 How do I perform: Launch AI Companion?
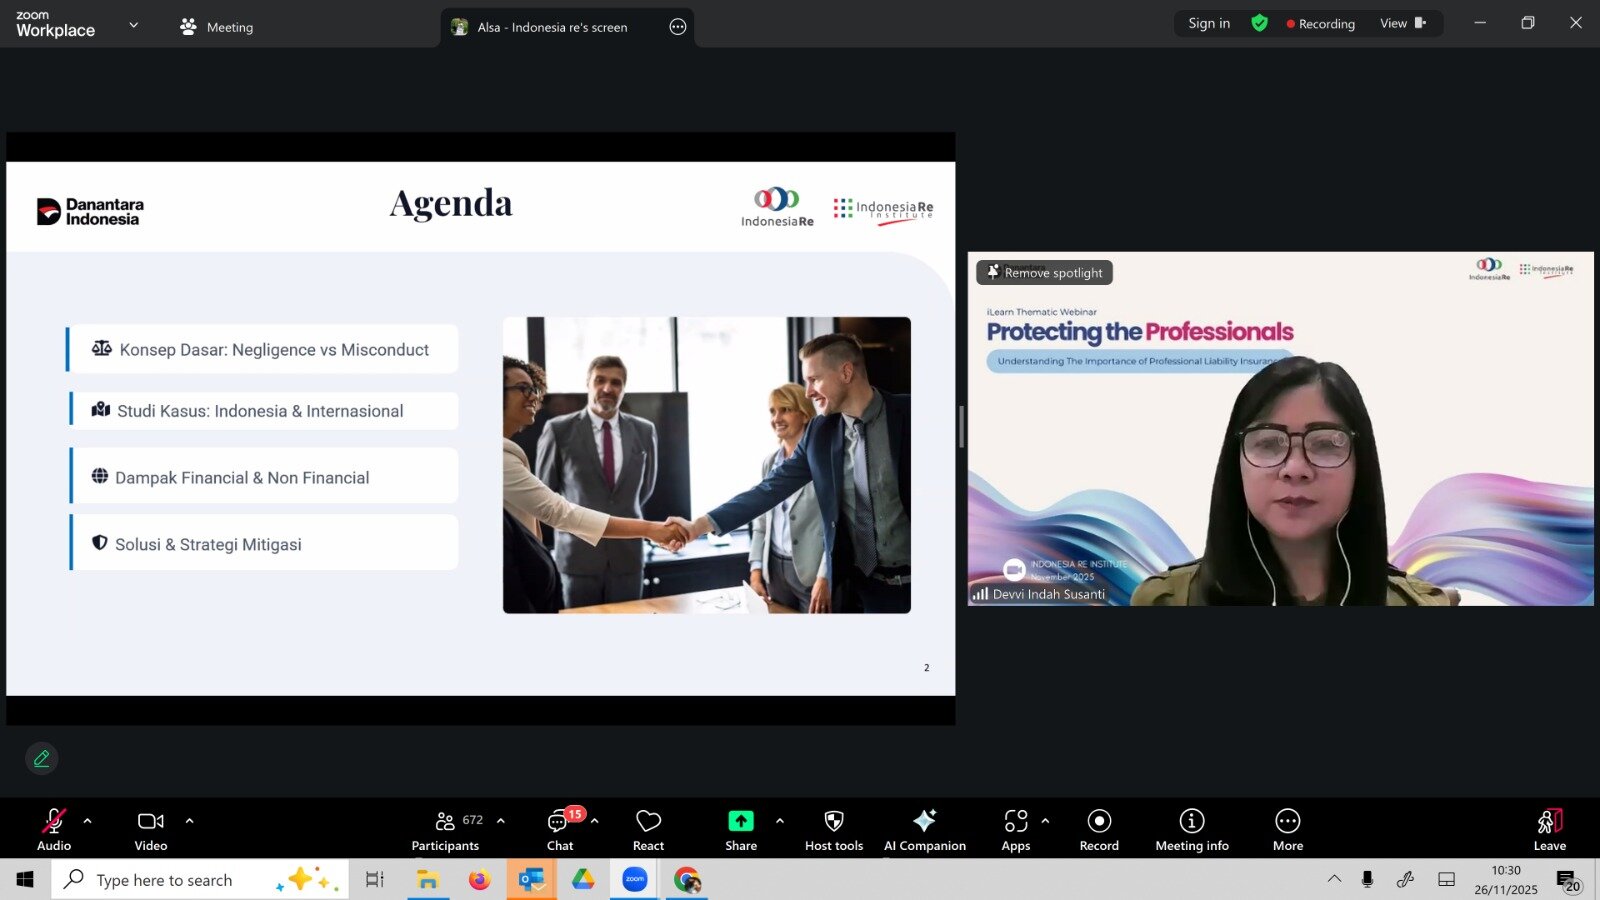pos(925,830)
